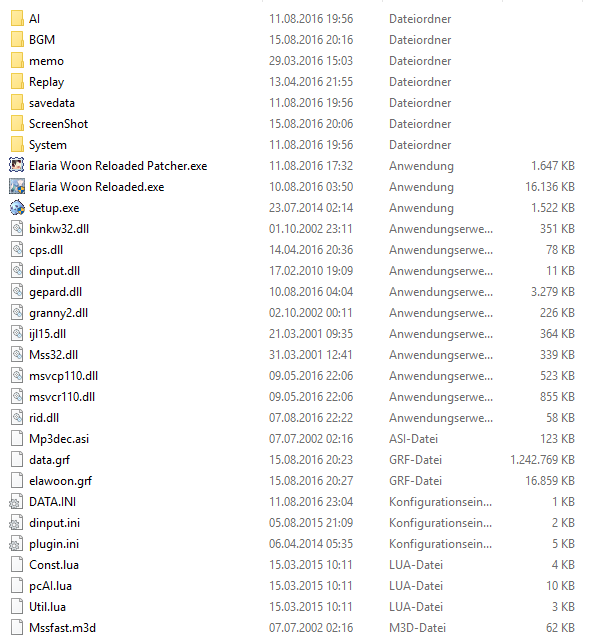Click the memo folder icon
Viewport: 606px width, 641px height.
pyautogui.click(x=17, y=61)
